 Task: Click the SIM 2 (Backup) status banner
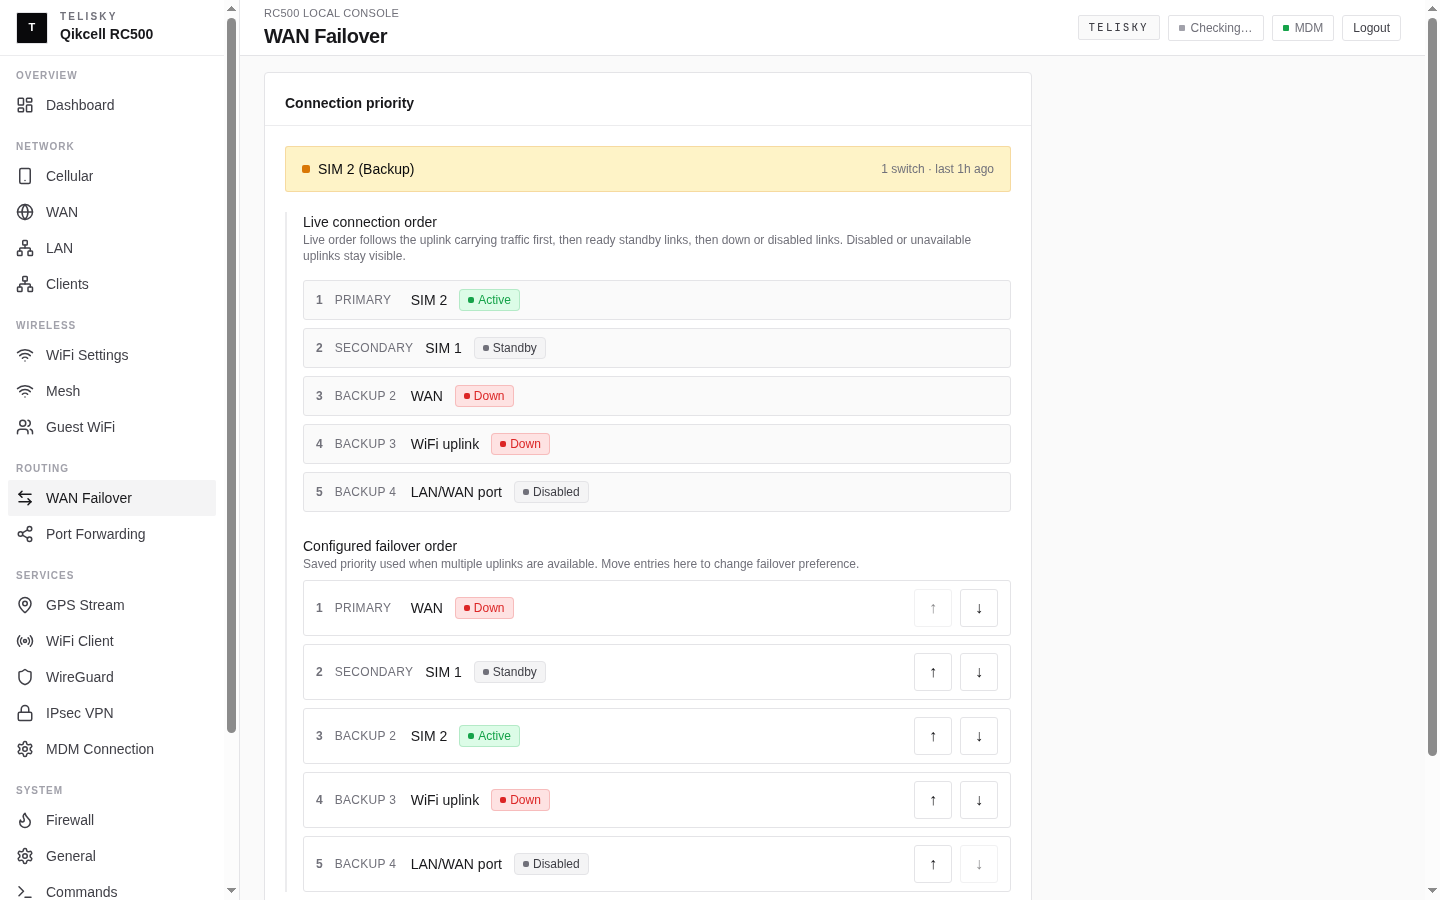click(x=648, y=169)
